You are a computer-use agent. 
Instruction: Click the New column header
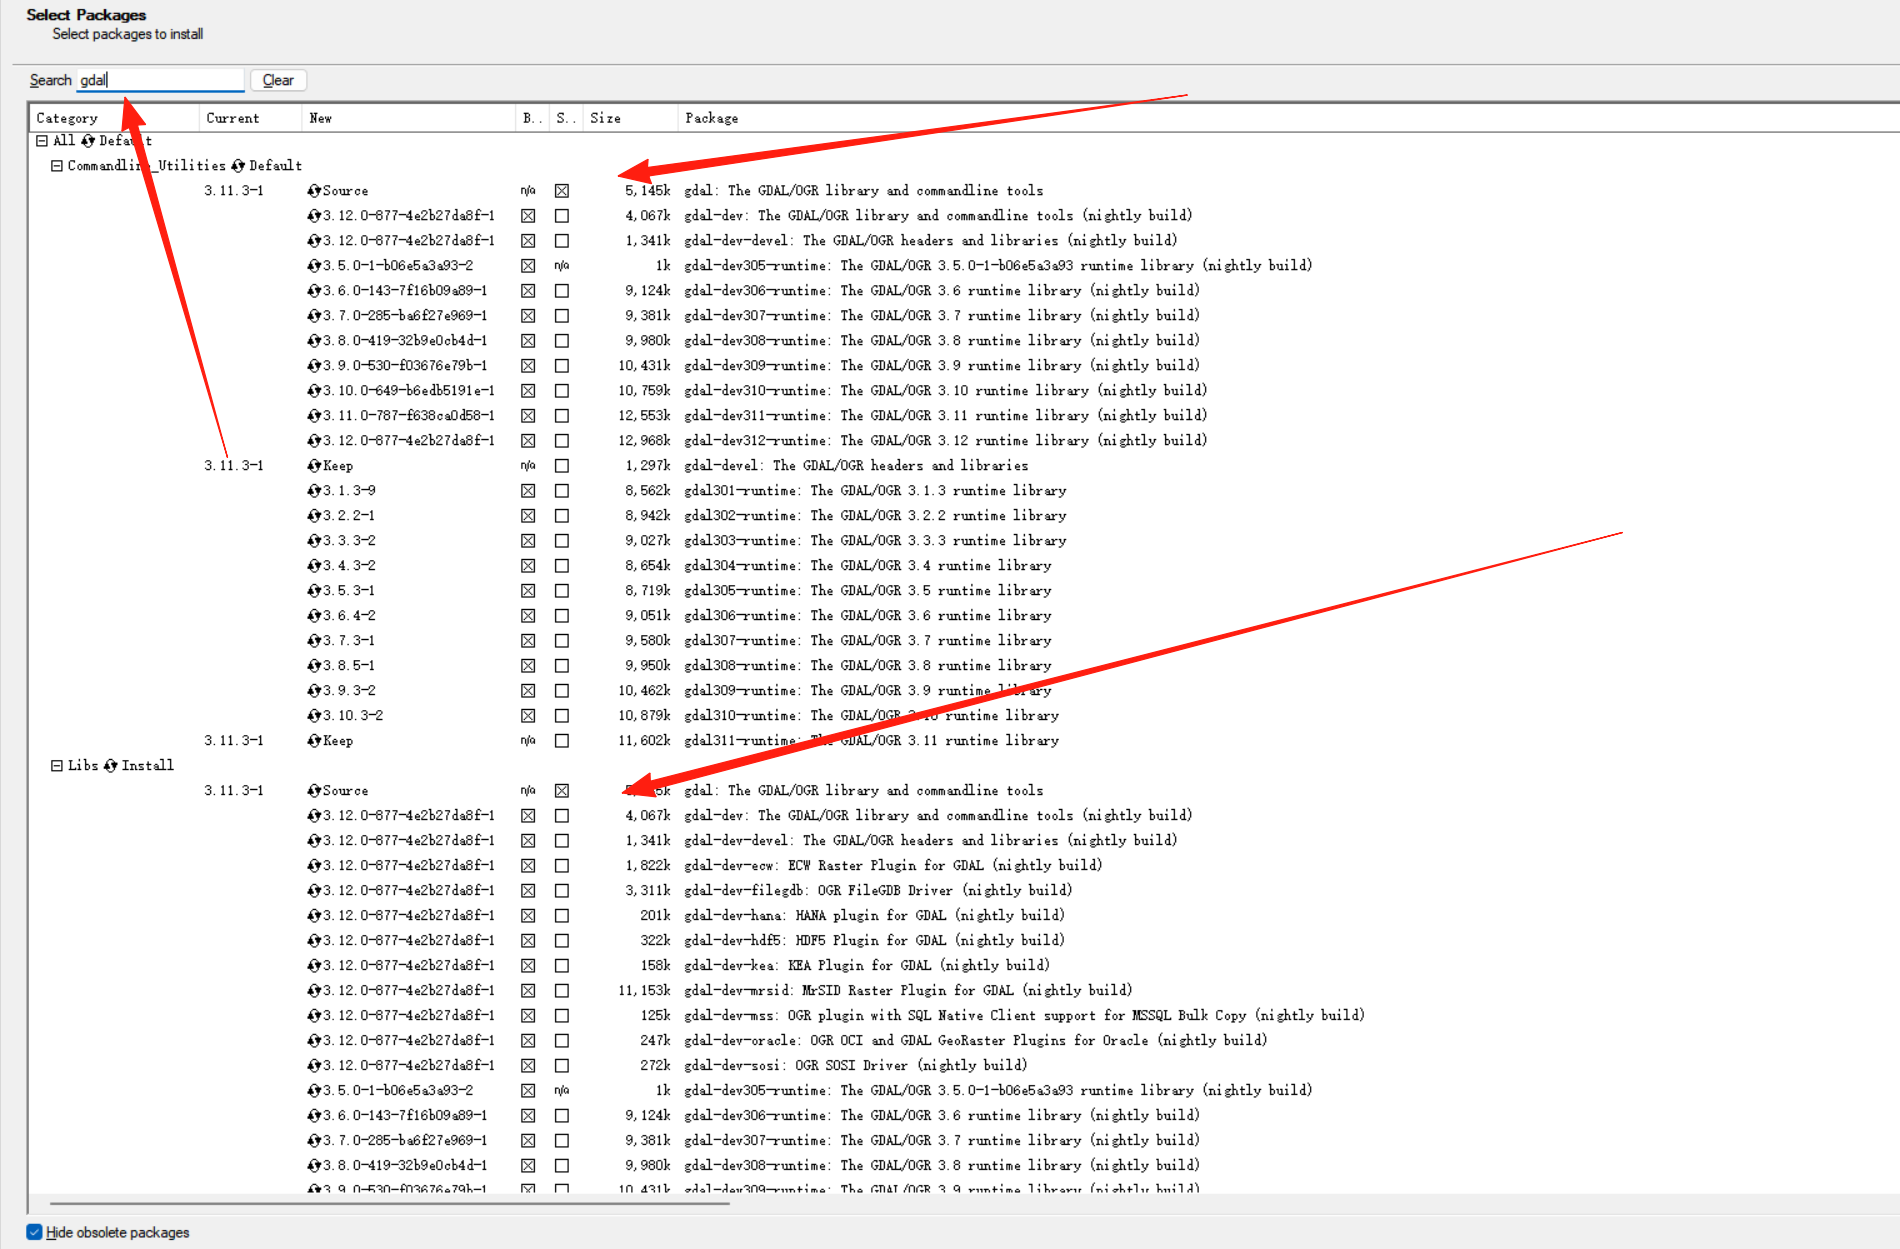408,118
